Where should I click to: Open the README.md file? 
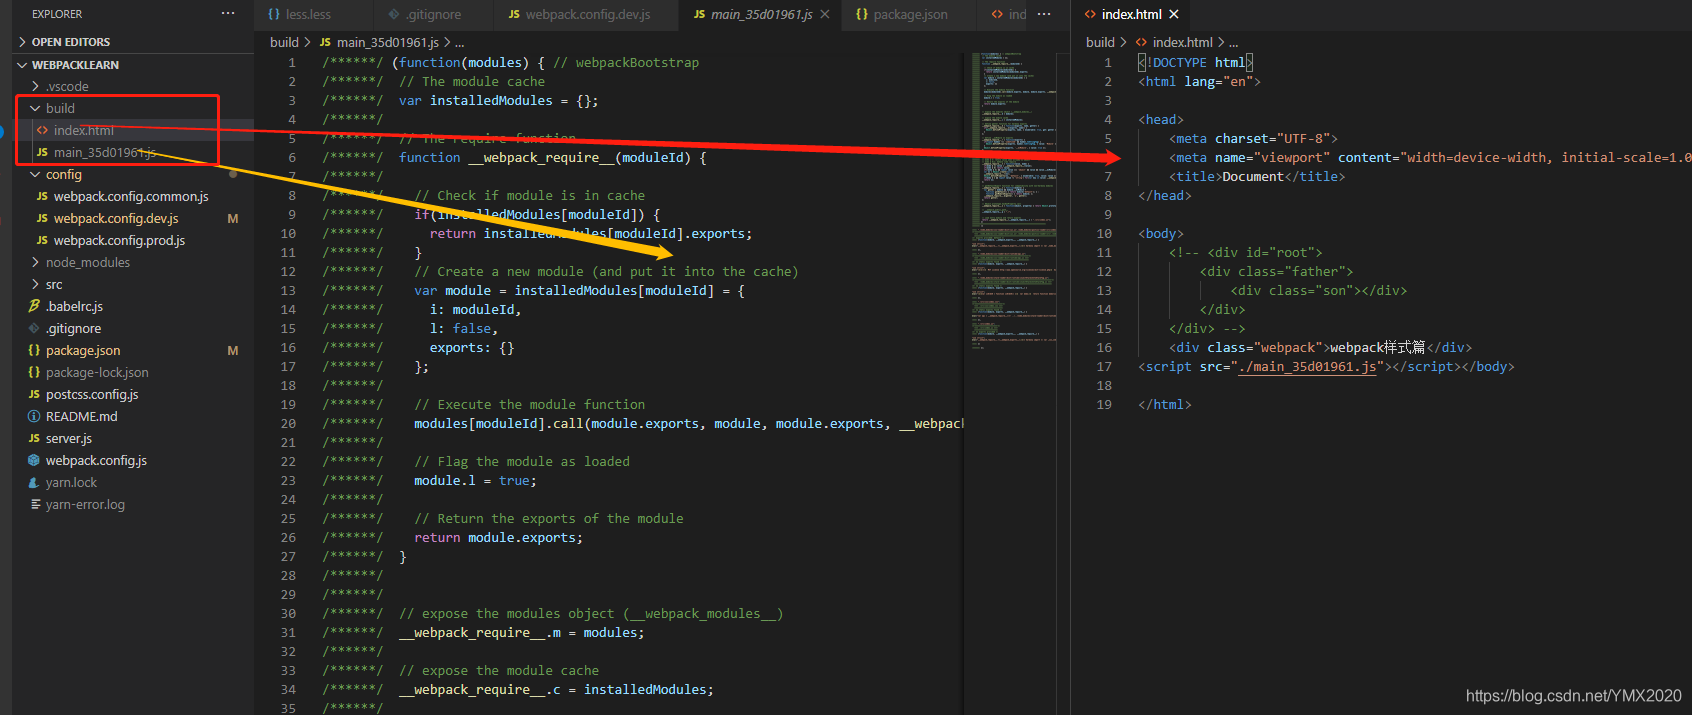(x=133, y=416)
